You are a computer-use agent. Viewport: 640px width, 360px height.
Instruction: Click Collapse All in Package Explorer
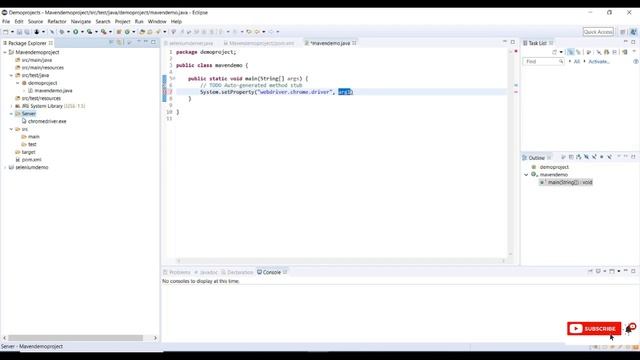111,42
